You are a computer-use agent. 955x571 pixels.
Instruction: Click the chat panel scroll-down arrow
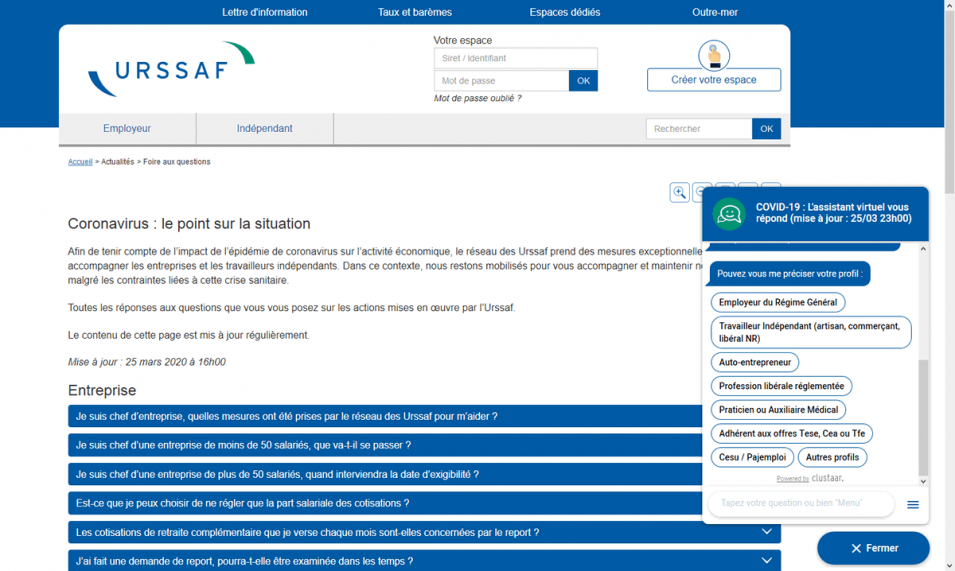click(x=923, y=481)
